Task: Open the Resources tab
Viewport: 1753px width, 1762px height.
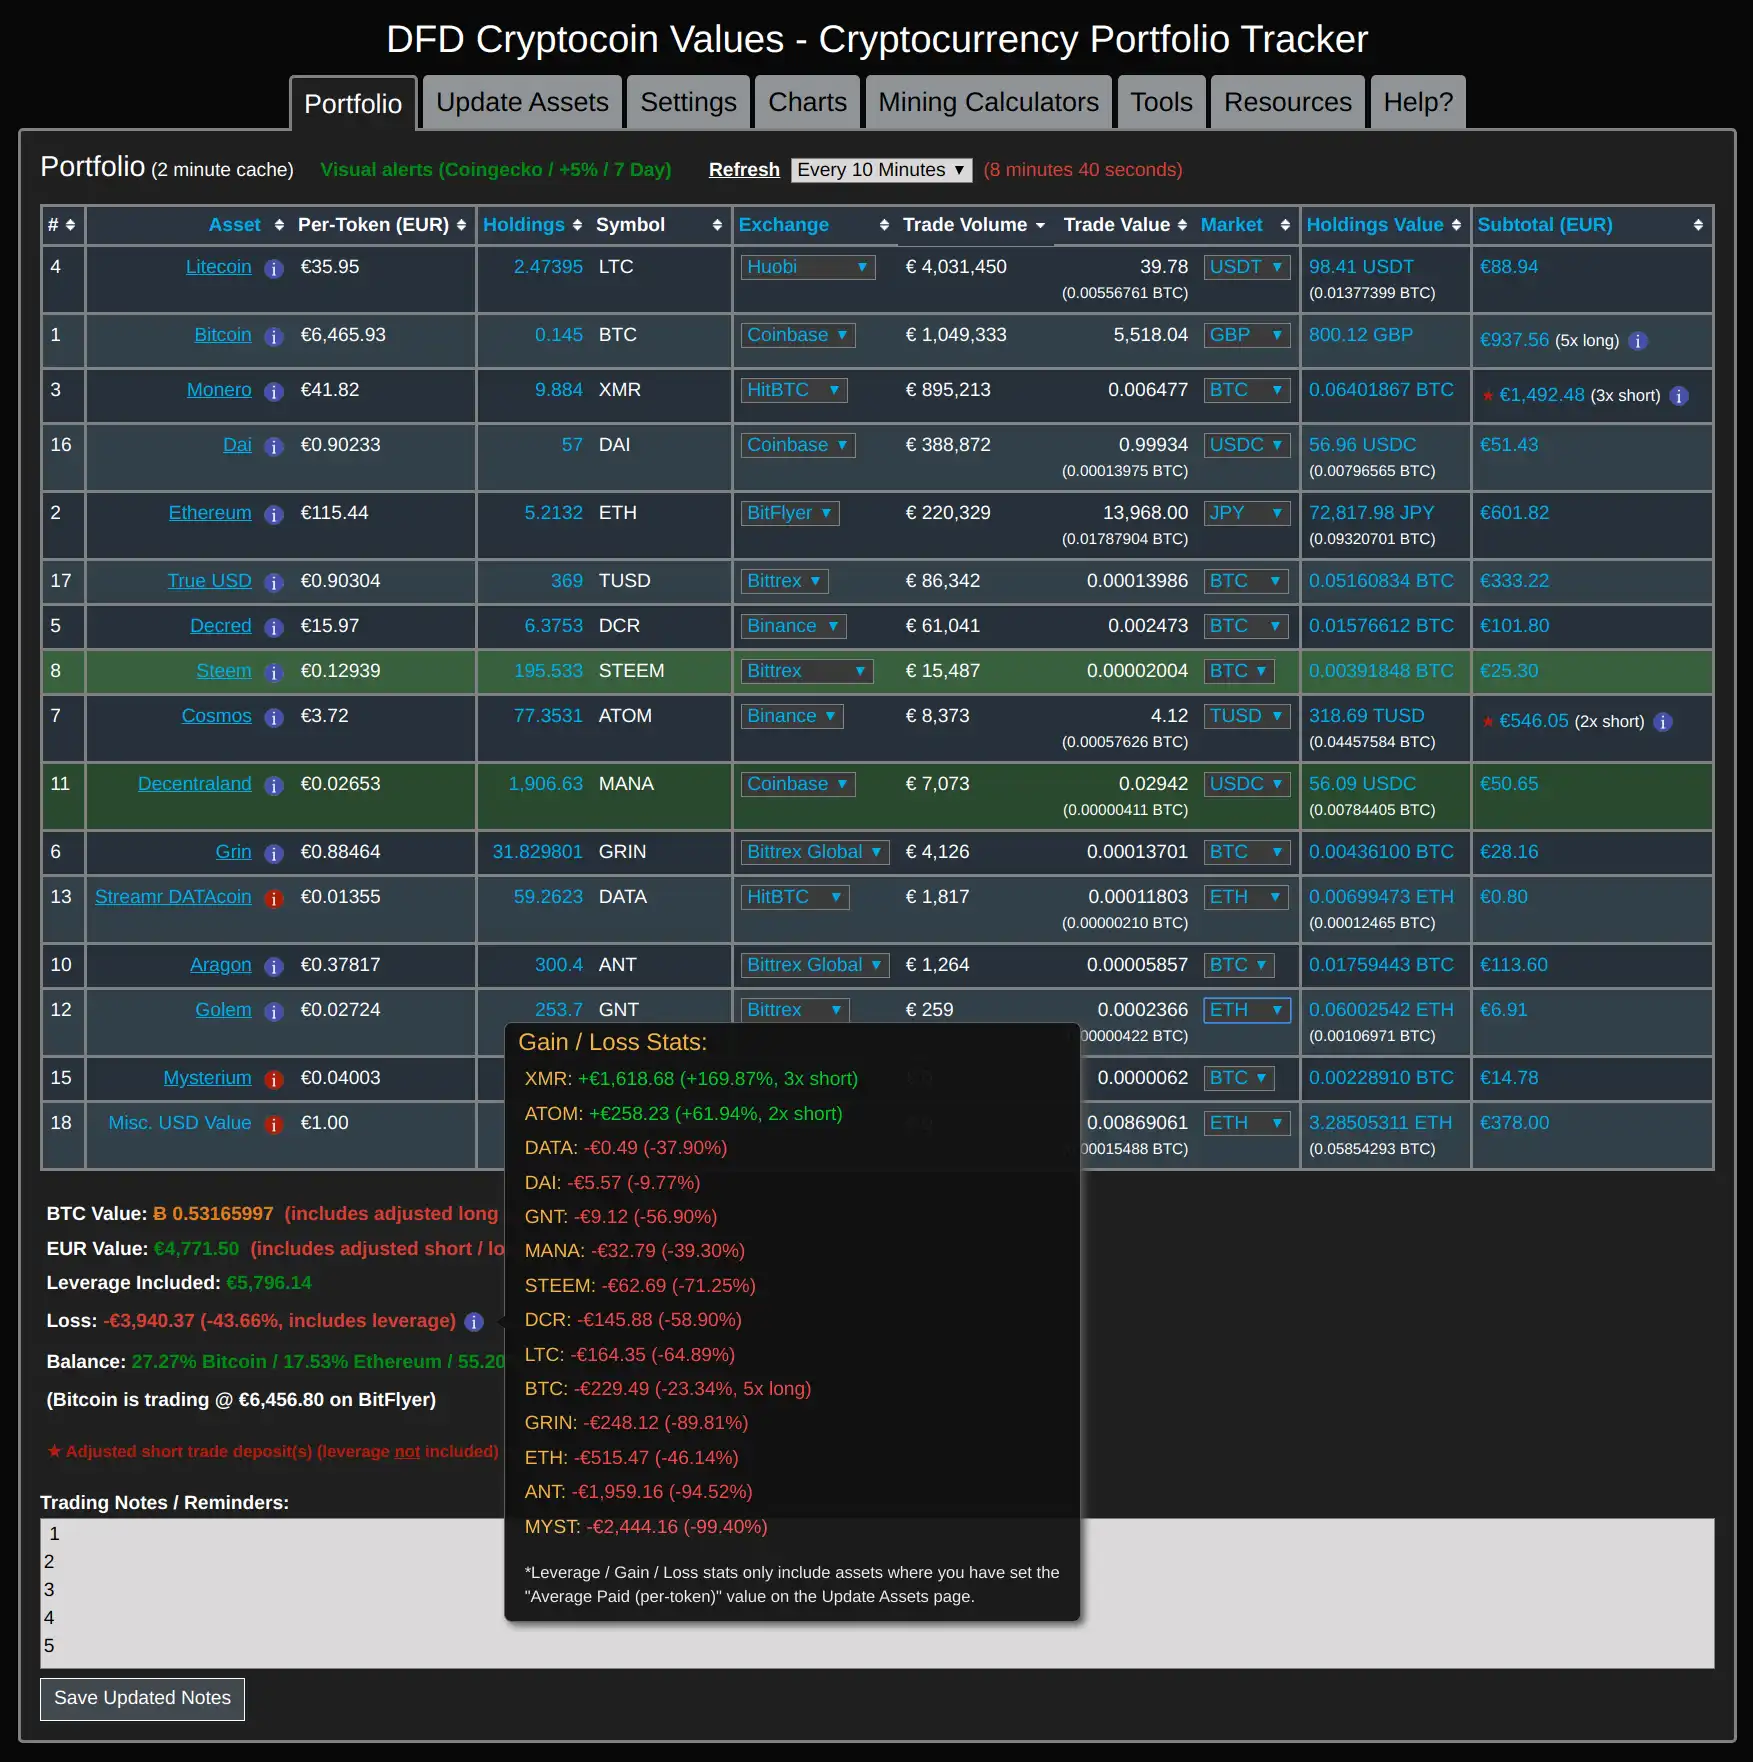Action: pos(1287,102)
